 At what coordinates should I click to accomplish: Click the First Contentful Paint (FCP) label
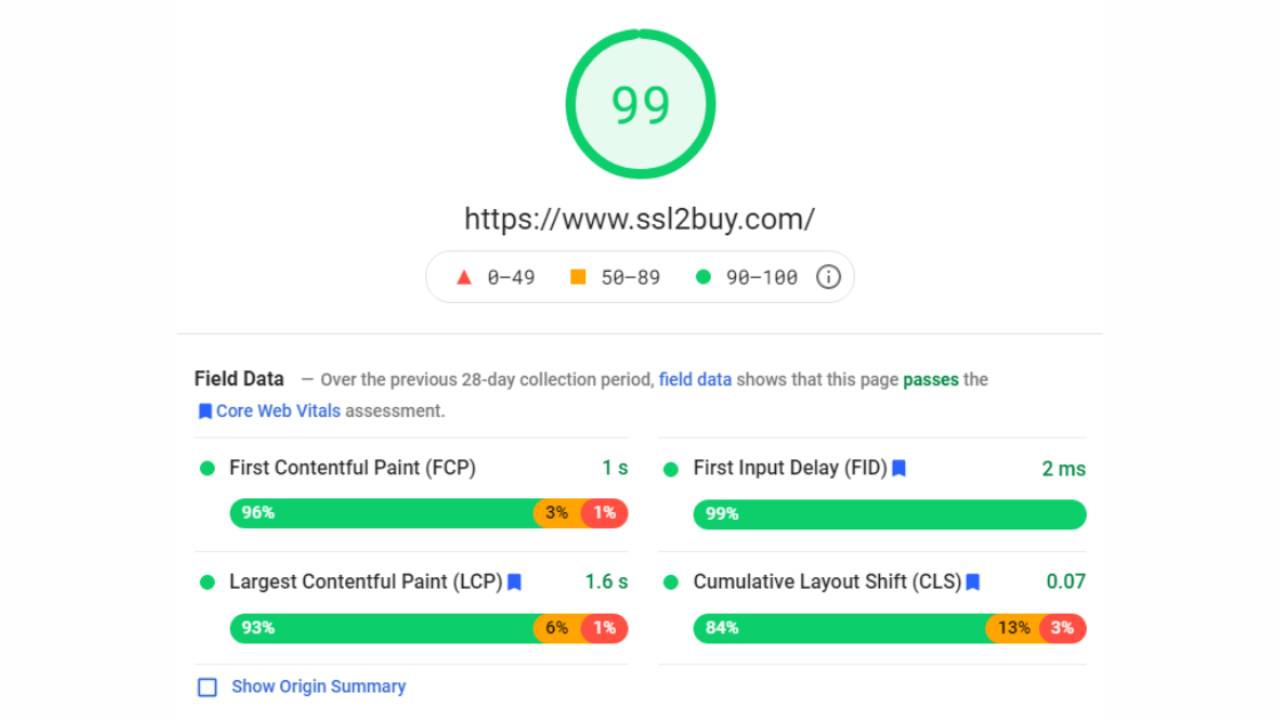[352, 468]
